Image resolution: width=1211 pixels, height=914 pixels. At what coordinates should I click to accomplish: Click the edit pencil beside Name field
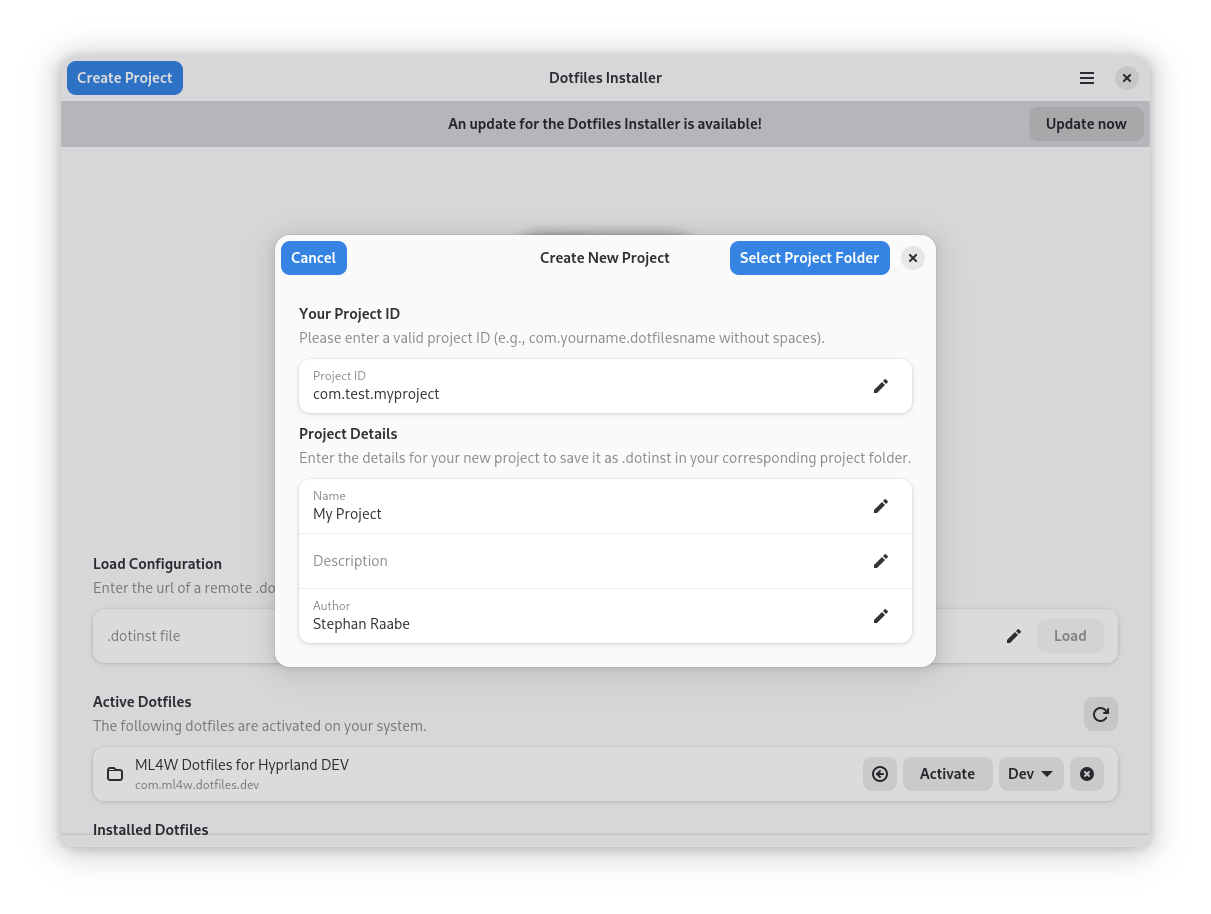[880, 506]
